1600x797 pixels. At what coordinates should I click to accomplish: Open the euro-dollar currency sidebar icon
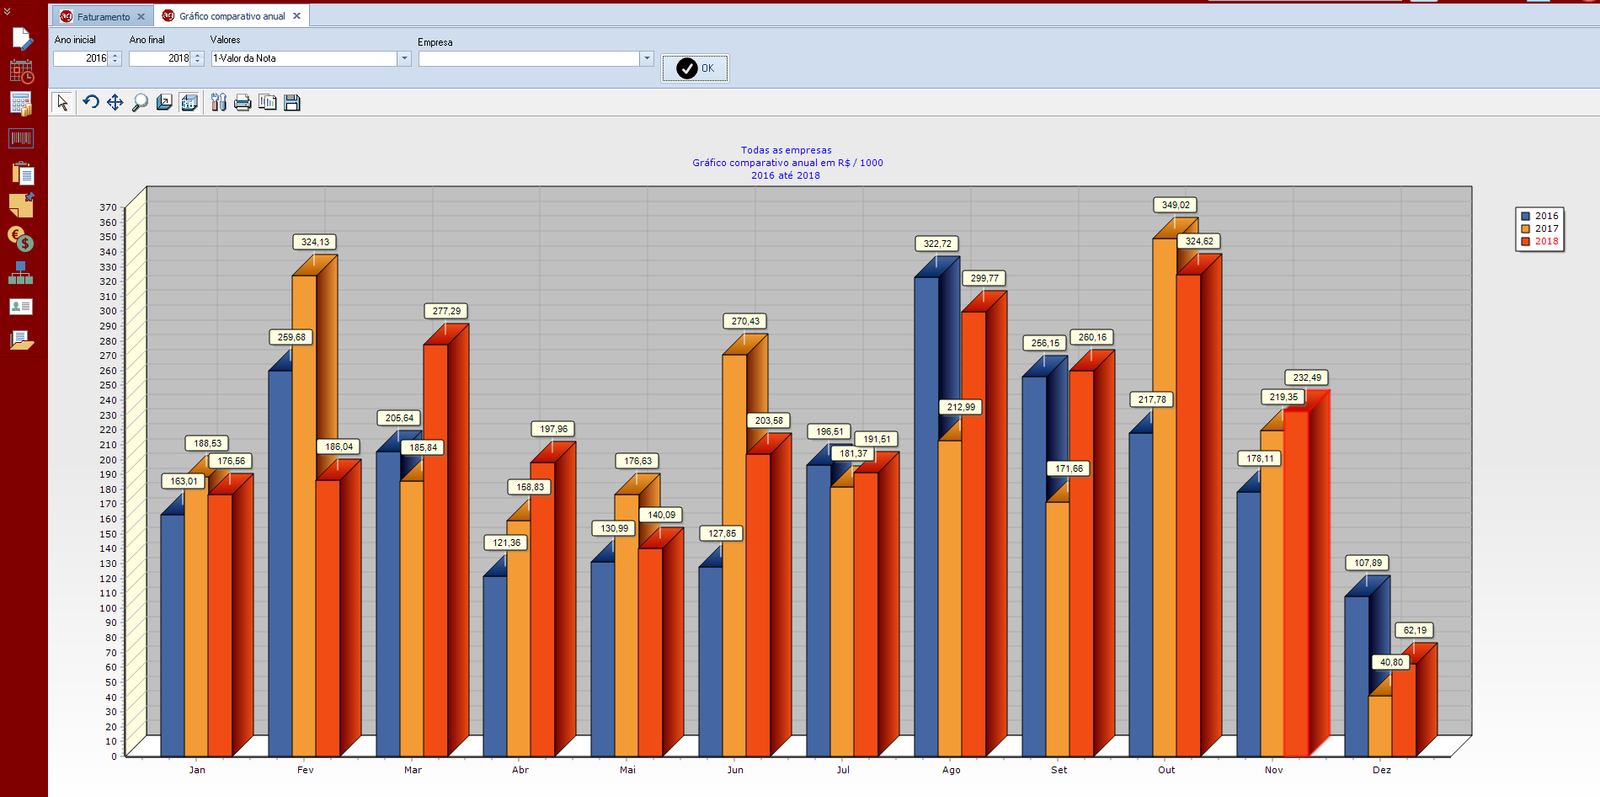coord(21,239)
